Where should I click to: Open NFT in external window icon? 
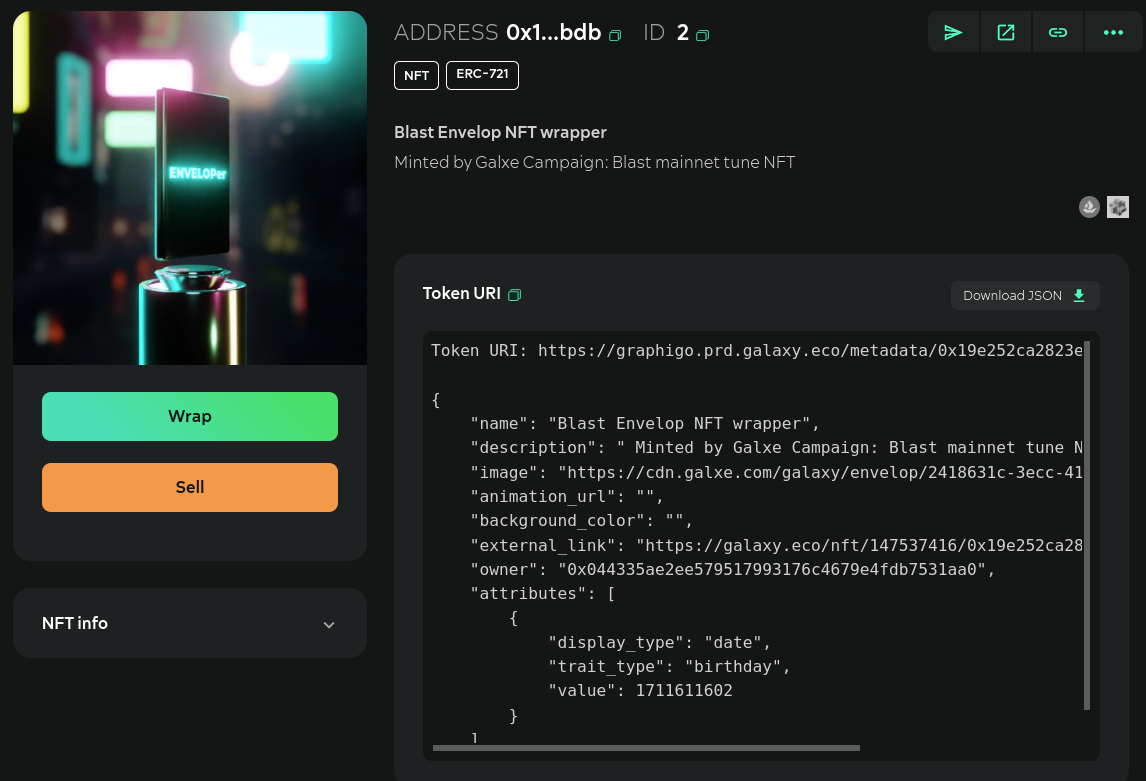click(1006, 32)
